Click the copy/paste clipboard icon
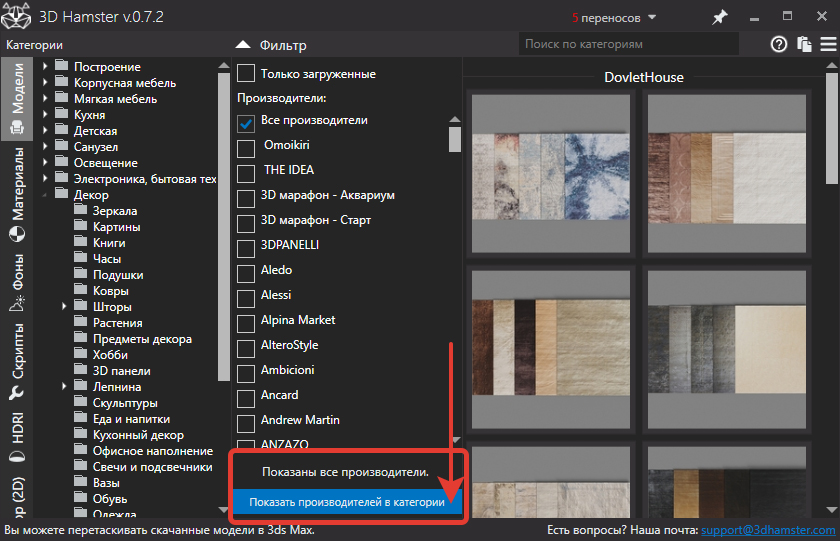The width and height of the screenshot is (840, 541). [804, 44]
